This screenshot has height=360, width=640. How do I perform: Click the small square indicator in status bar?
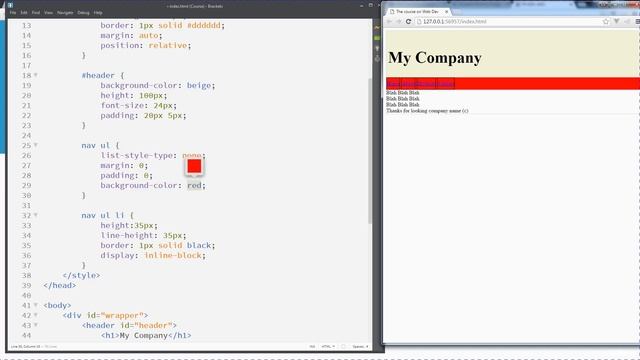coord(343,347)
